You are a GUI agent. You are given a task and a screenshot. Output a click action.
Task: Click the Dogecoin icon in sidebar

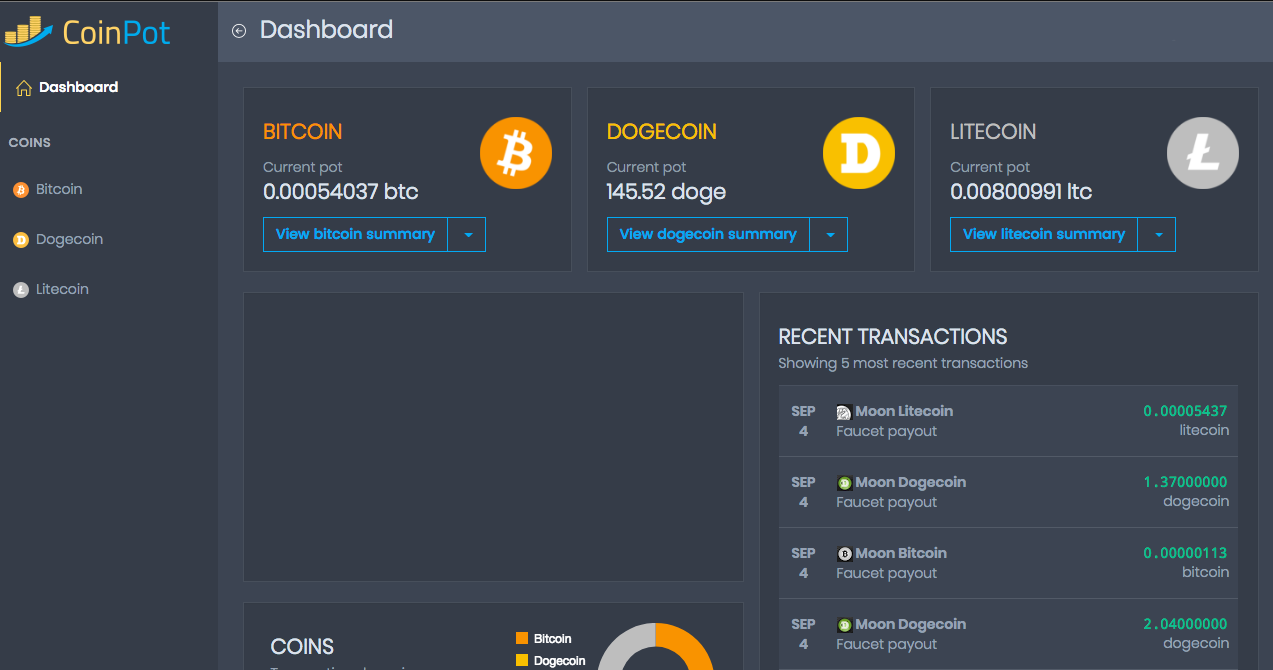coord(21,240)
